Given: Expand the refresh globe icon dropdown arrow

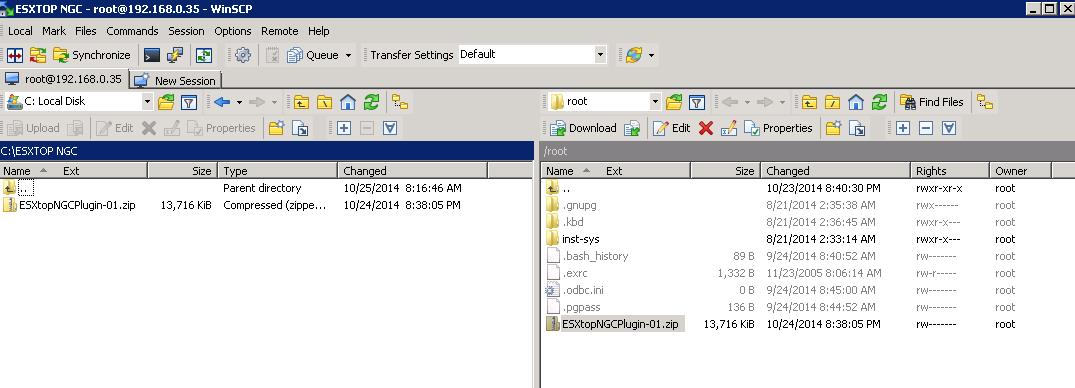Looking at the screenshot, I should point(651,55).
